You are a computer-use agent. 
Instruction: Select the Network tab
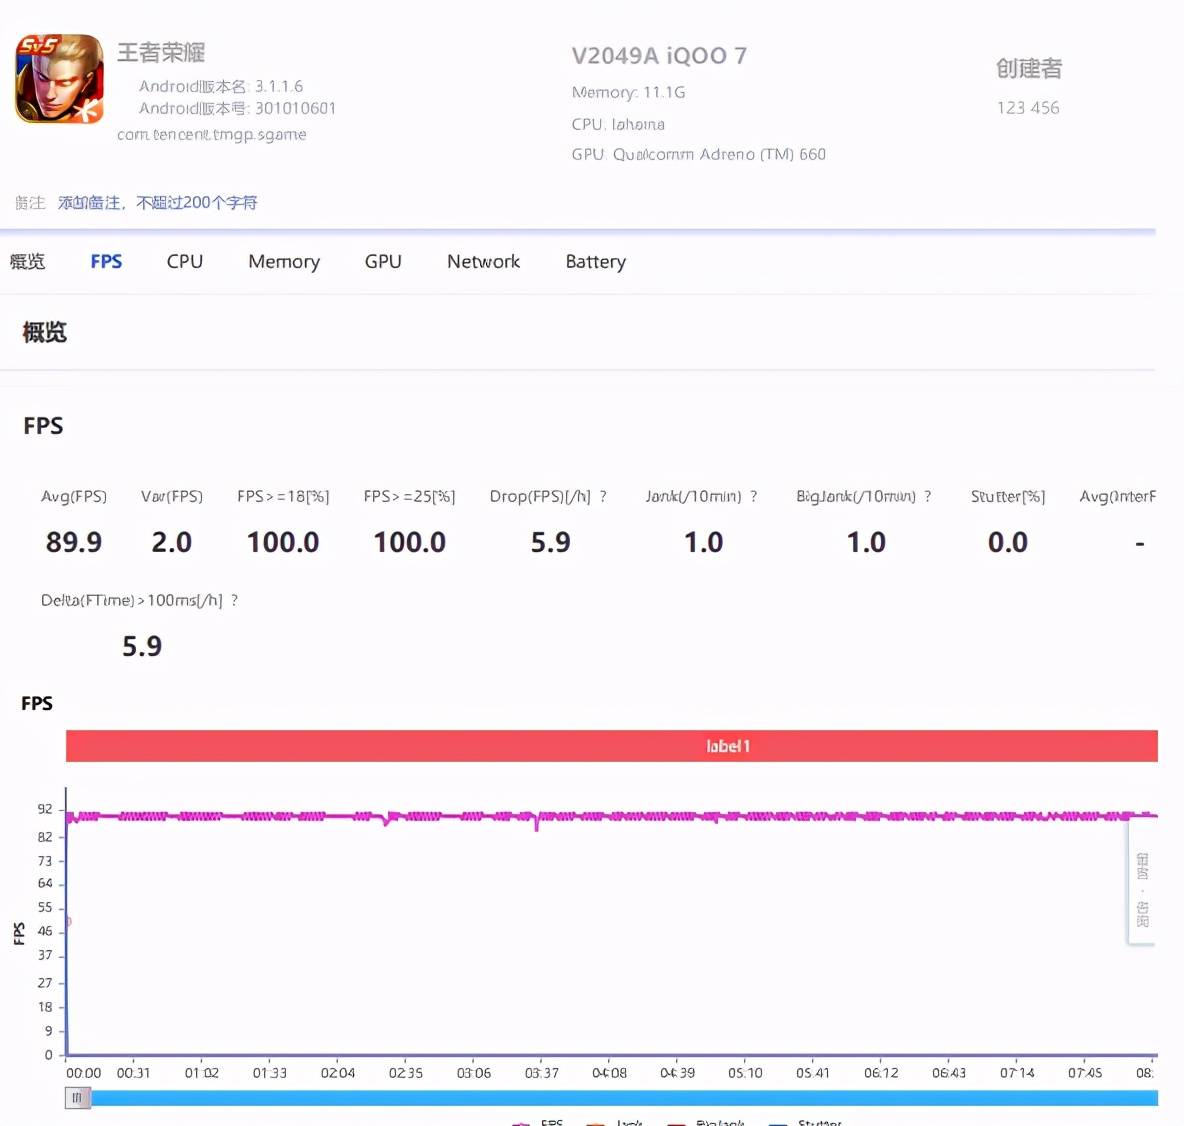pyautogui.click(x=483, y=261)
